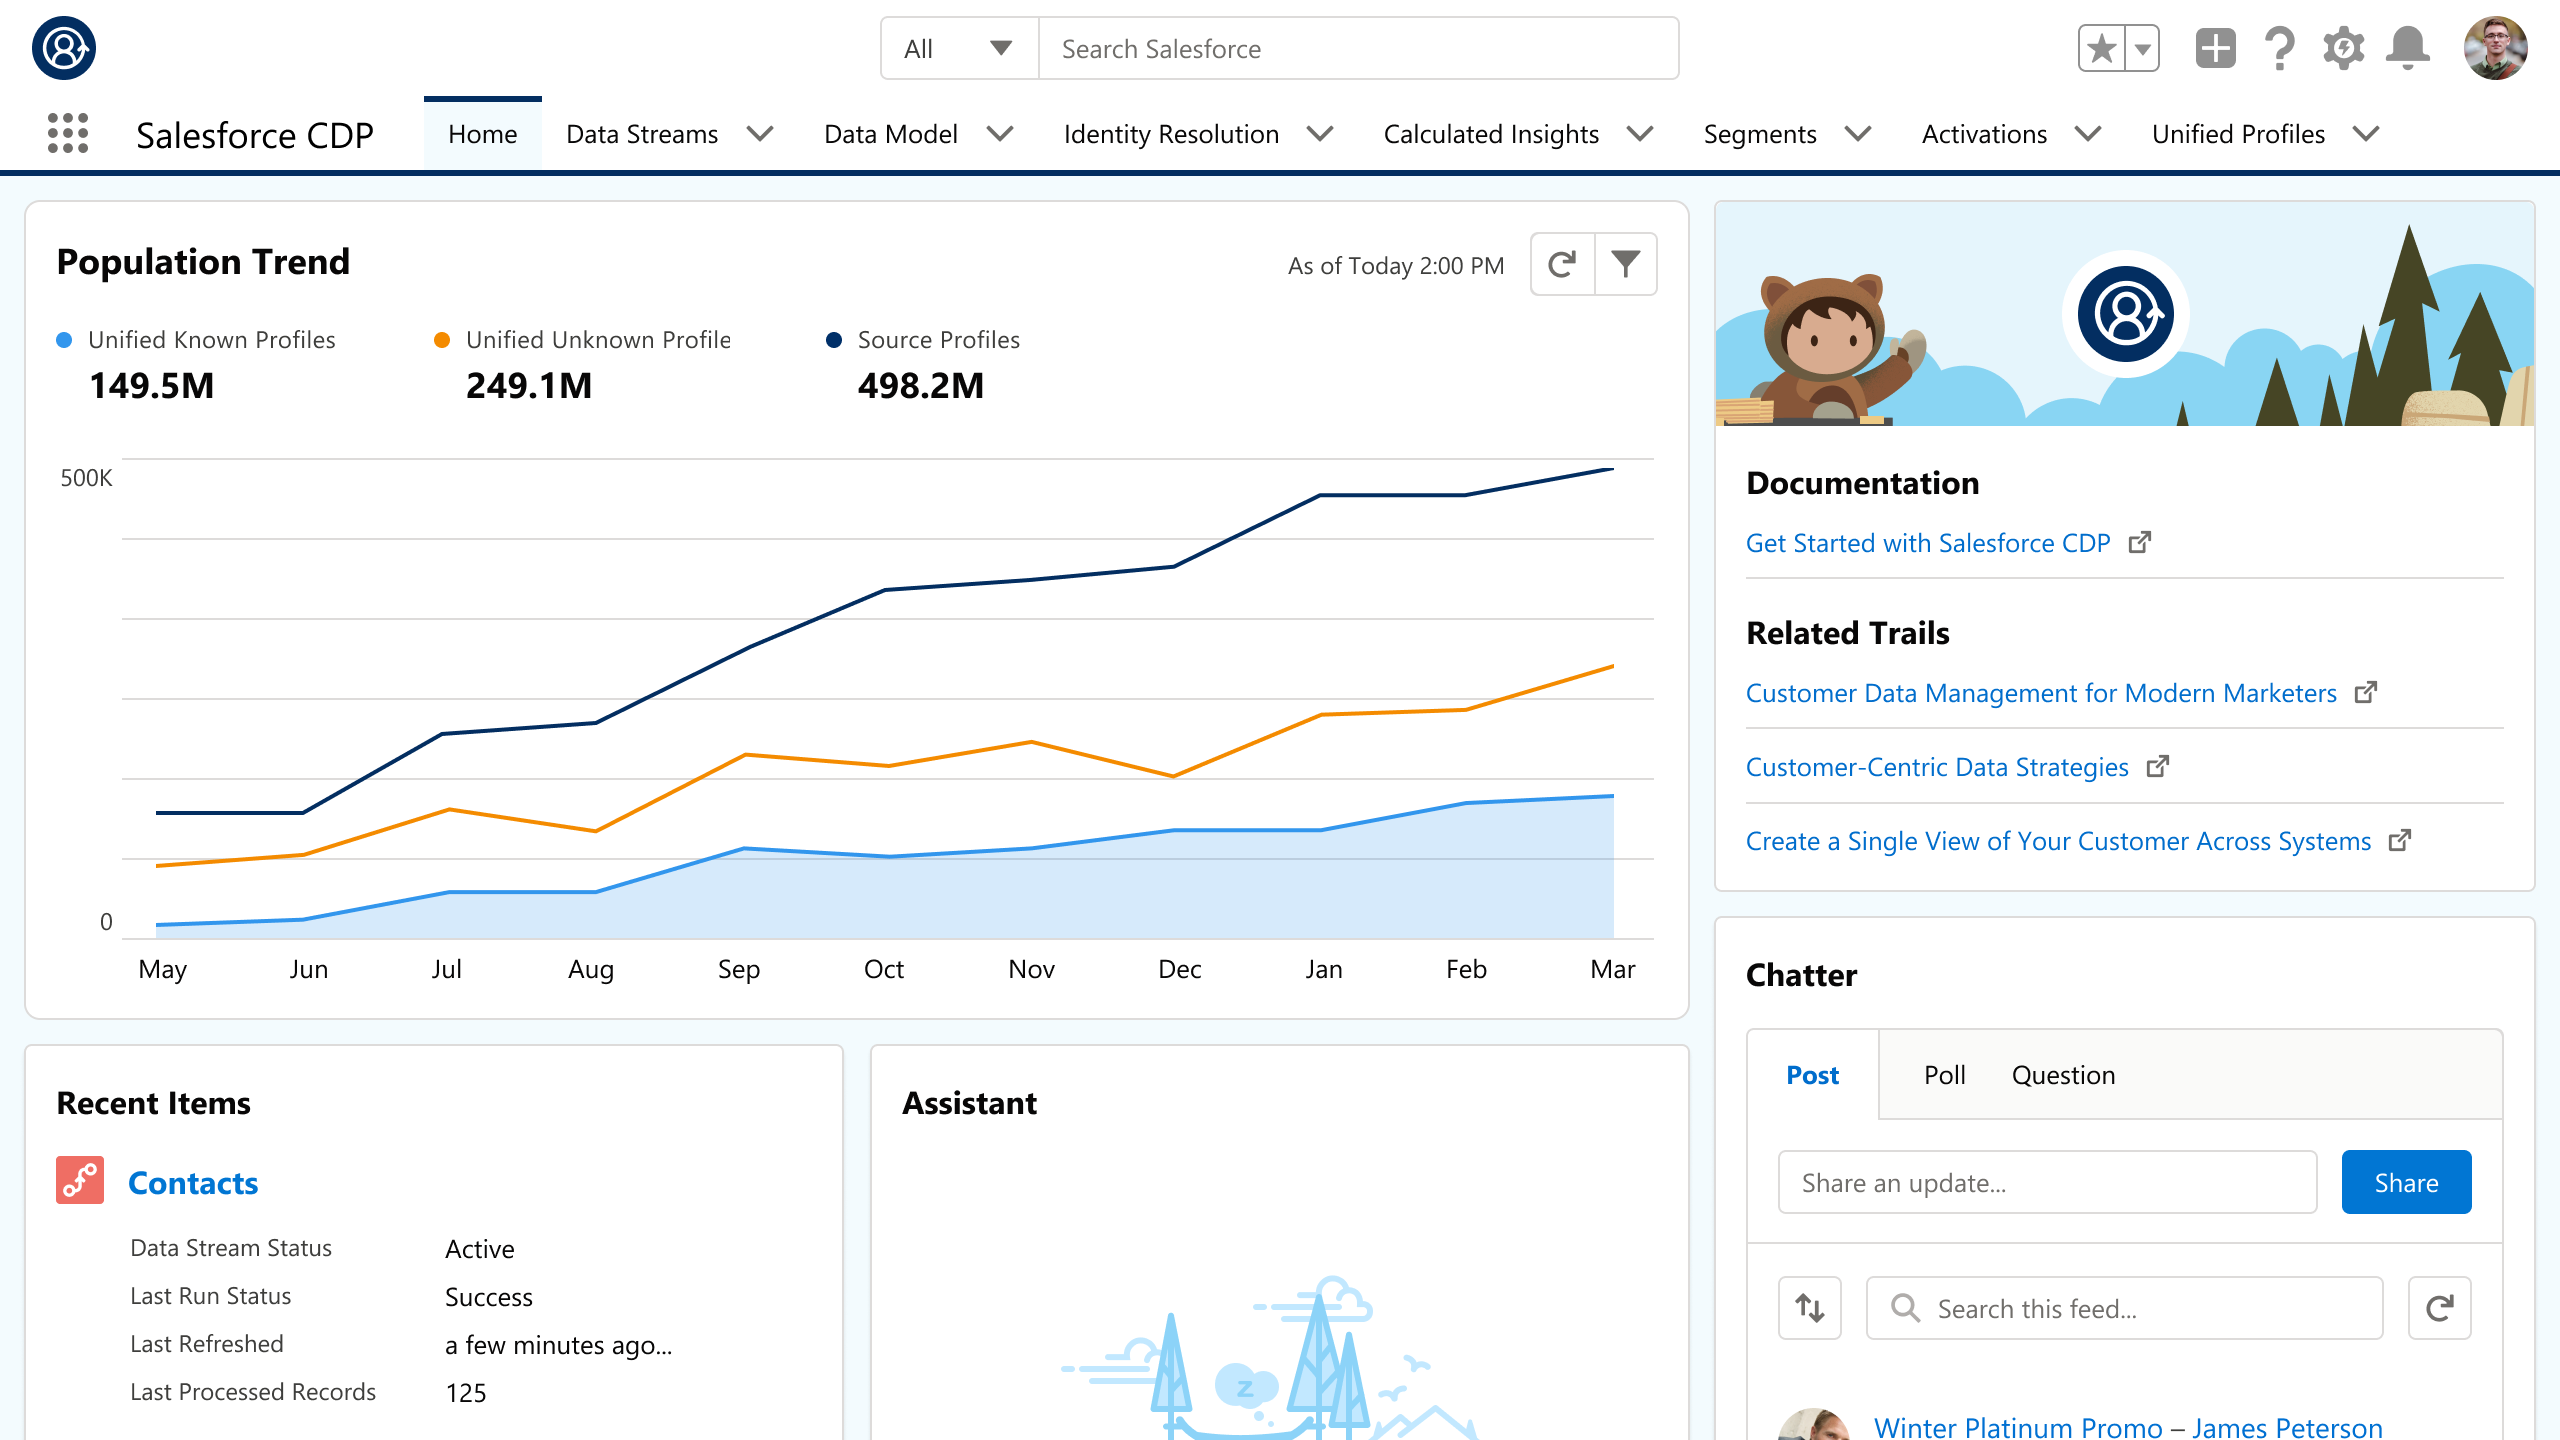This screenshot has height=1440, width=2560.
Task: Click the Share button in Chatter
Action: [x=2405, y=1182]
